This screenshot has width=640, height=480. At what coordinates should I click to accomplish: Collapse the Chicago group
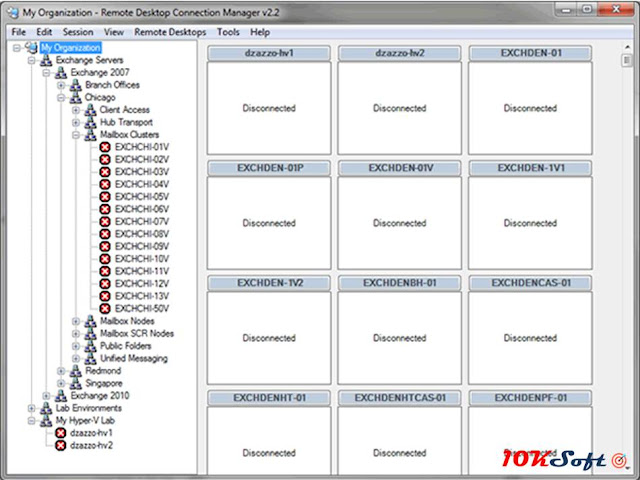(61, 98)
